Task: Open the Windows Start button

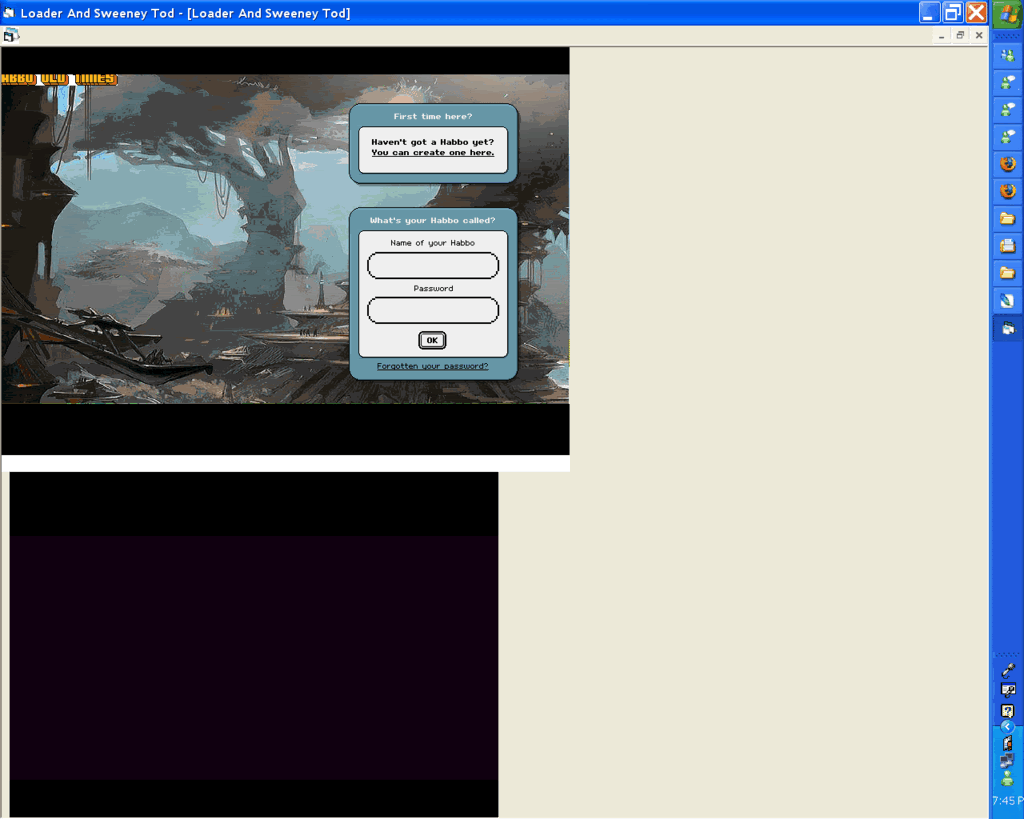Action: 1007,14
